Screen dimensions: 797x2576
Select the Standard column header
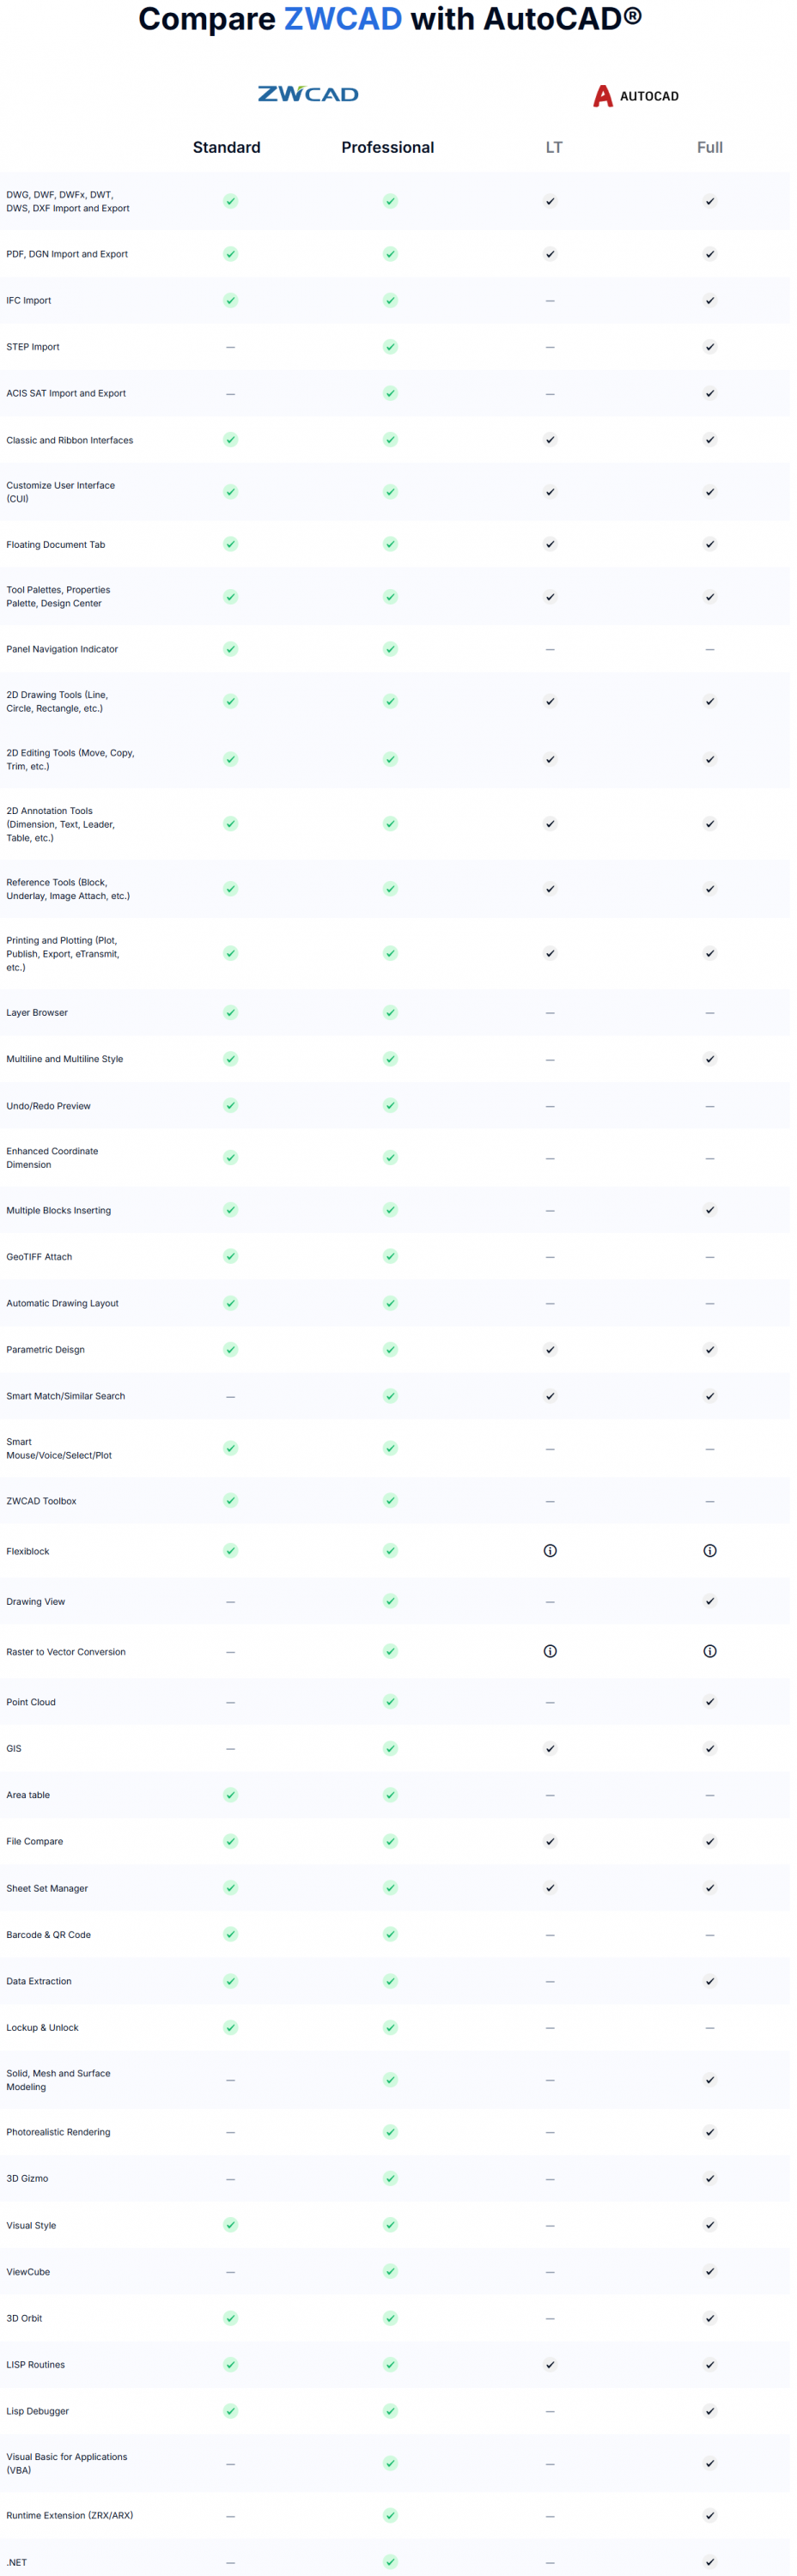point(227,147)
